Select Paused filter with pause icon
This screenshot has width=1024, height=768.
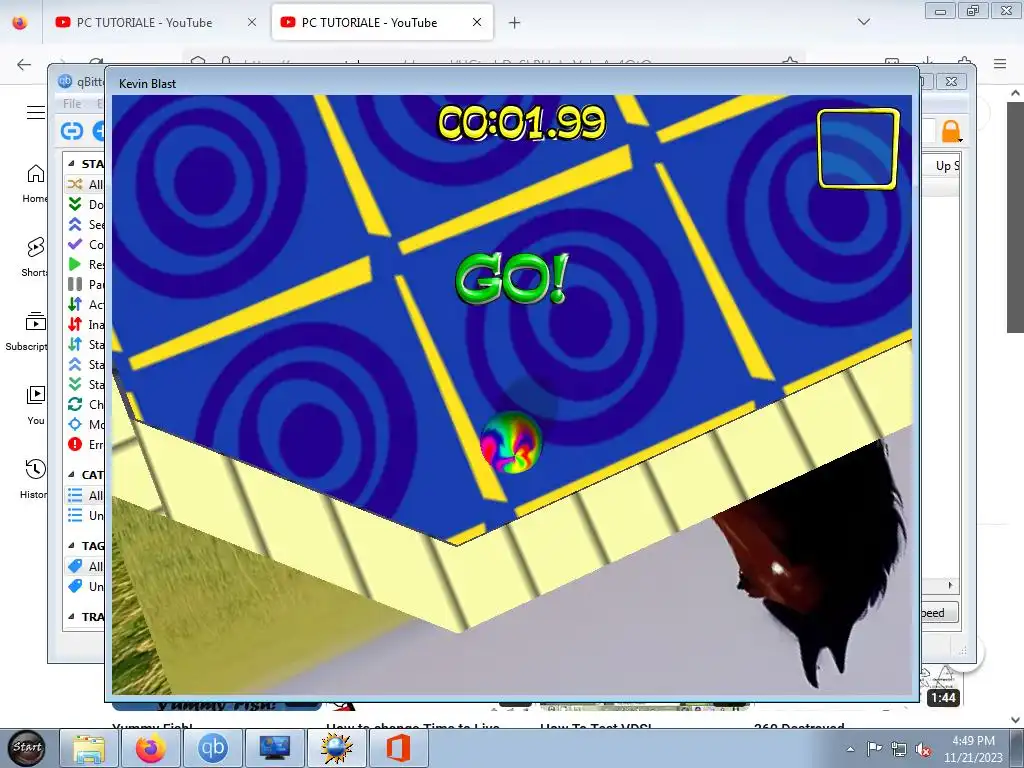tap(85, 284)
